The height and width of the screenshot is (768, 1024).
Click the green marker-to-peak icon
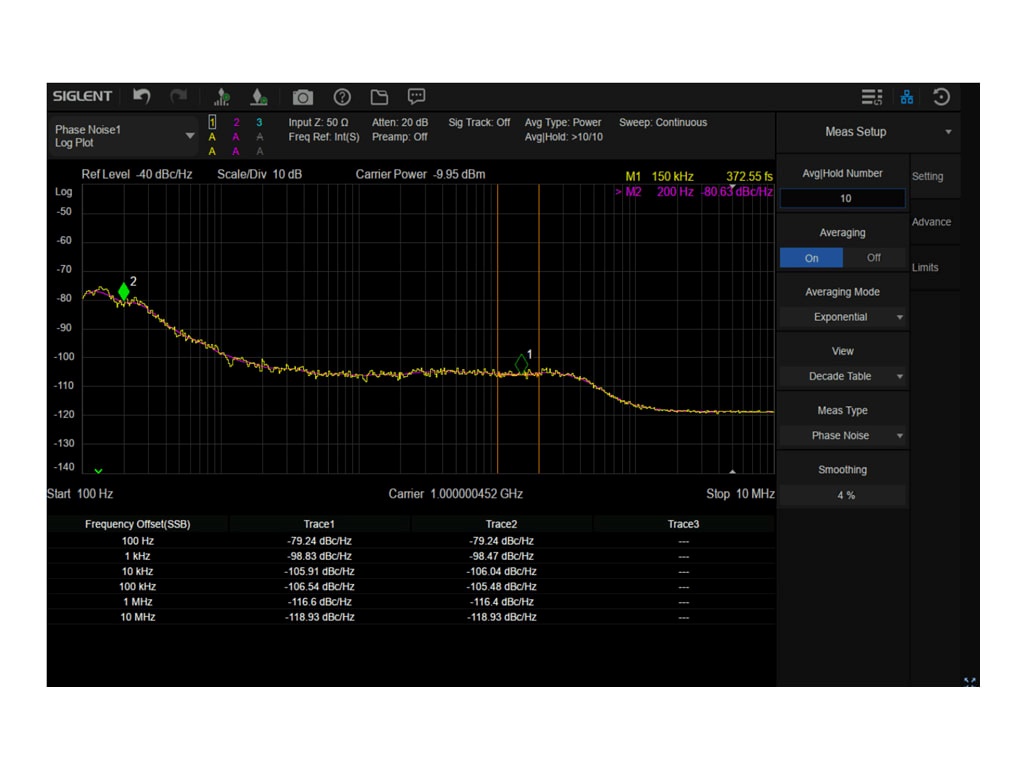259,97
